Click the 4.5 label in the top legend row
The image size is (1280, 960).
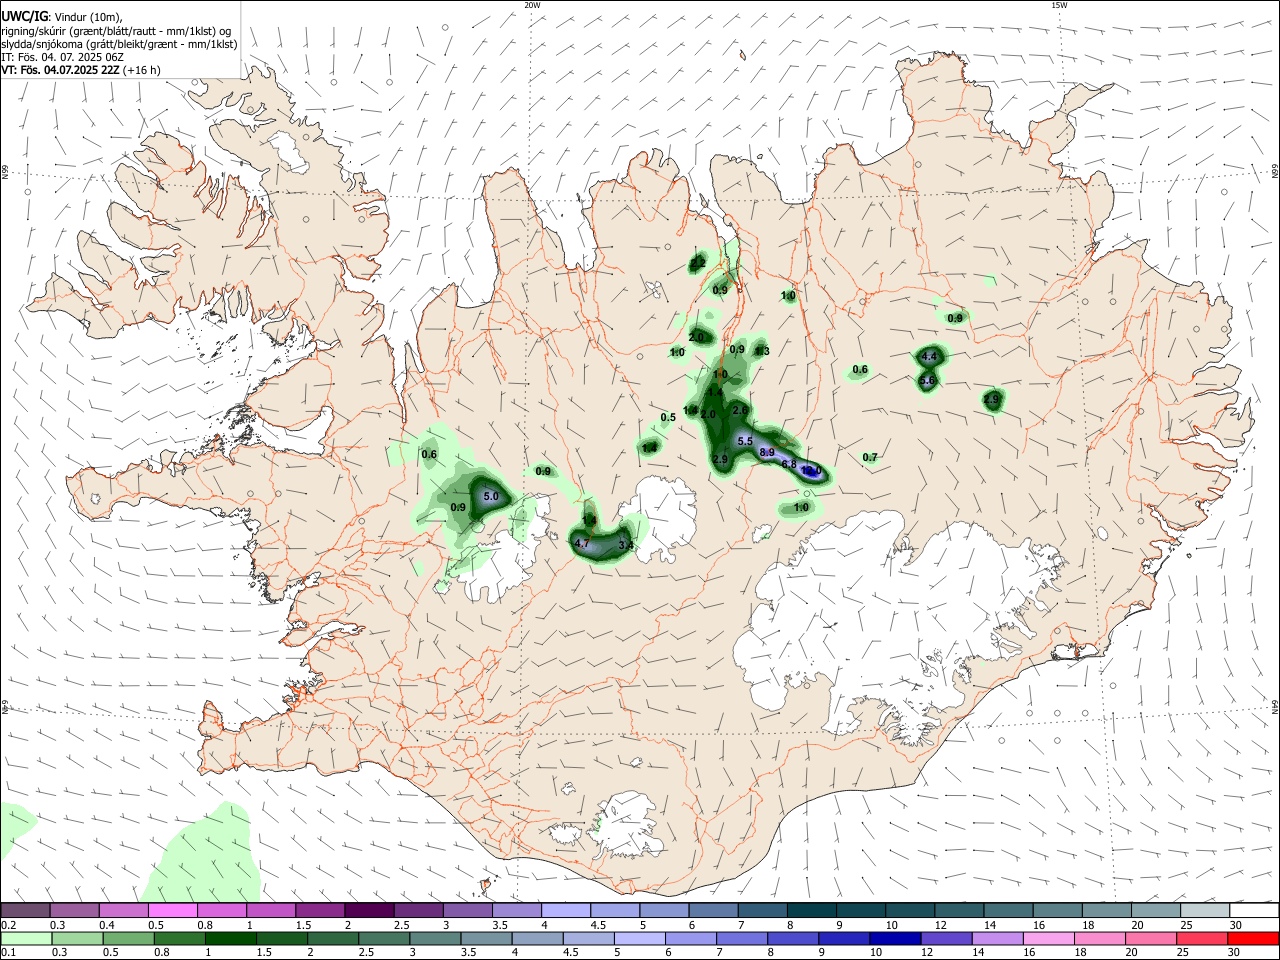click(x=598, y=925)
